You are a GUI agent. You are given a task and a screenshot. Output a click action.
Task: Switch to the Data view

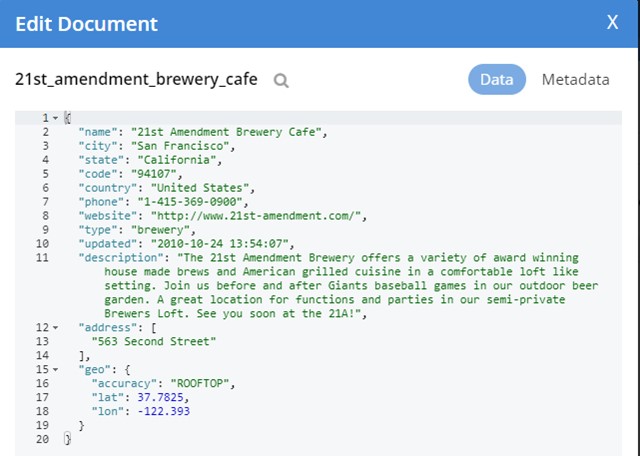click(x=496, y=79)
